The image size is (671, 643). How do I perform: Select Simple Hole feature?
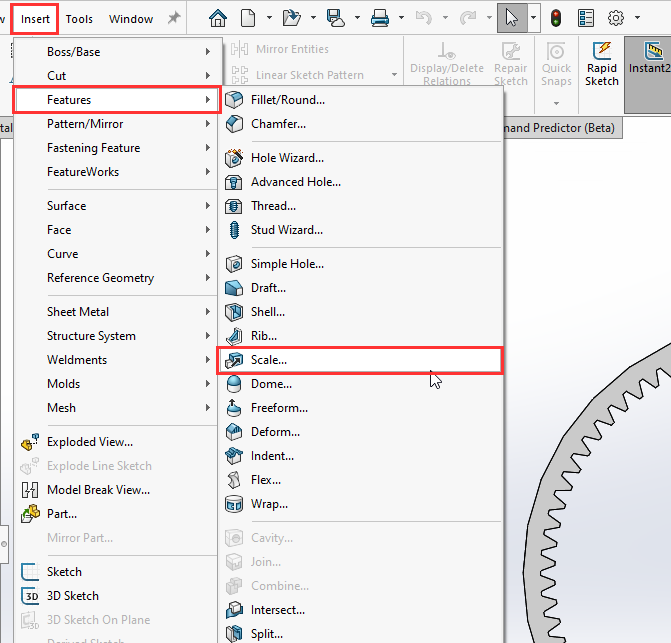coord(360,264)
